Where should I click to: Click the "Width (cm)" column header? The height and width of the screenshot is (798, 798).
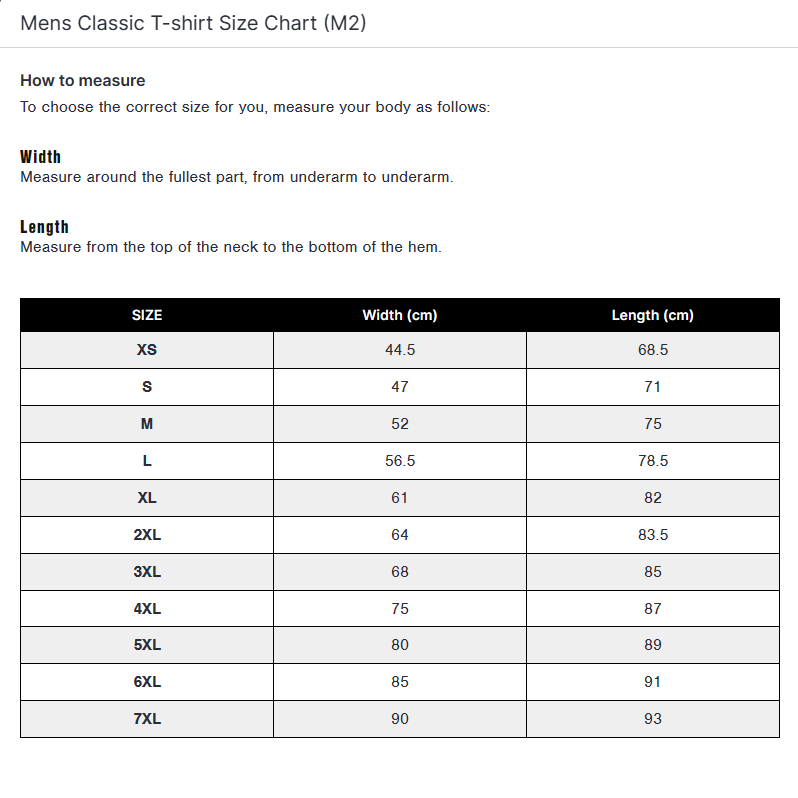pyautogui.click(x=400, y=315)
